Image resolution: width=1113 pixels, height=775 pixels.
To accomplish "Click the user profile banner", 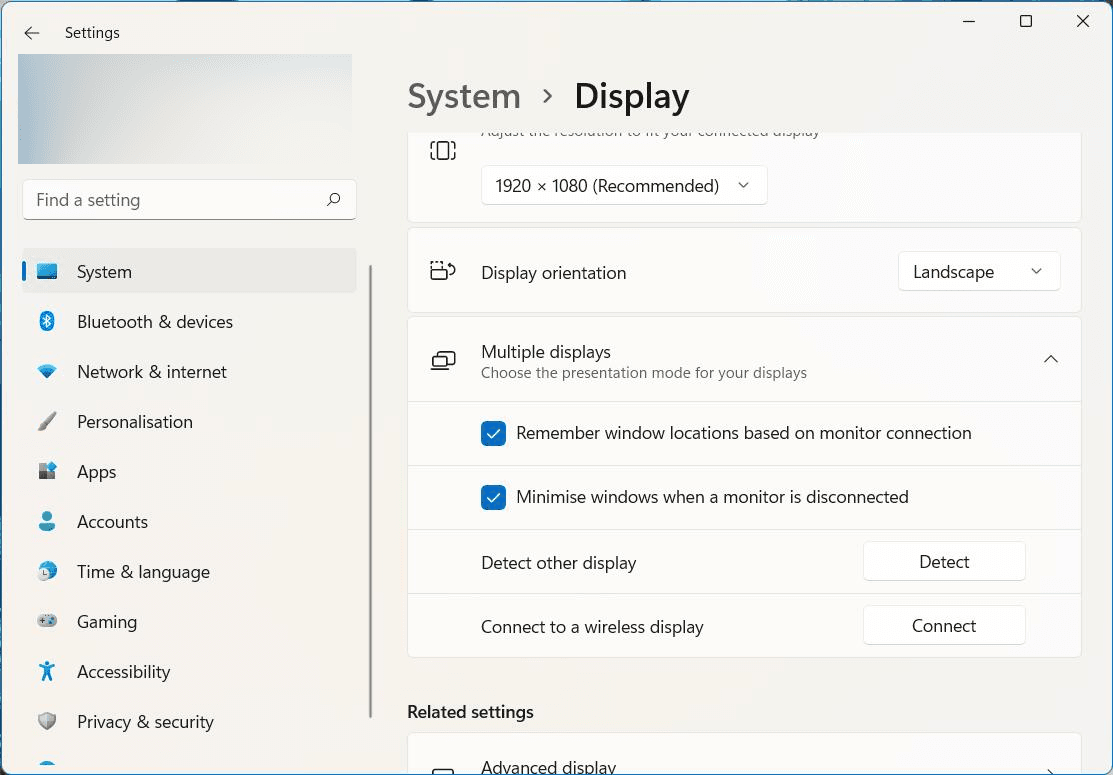I will tap(185, 109).
